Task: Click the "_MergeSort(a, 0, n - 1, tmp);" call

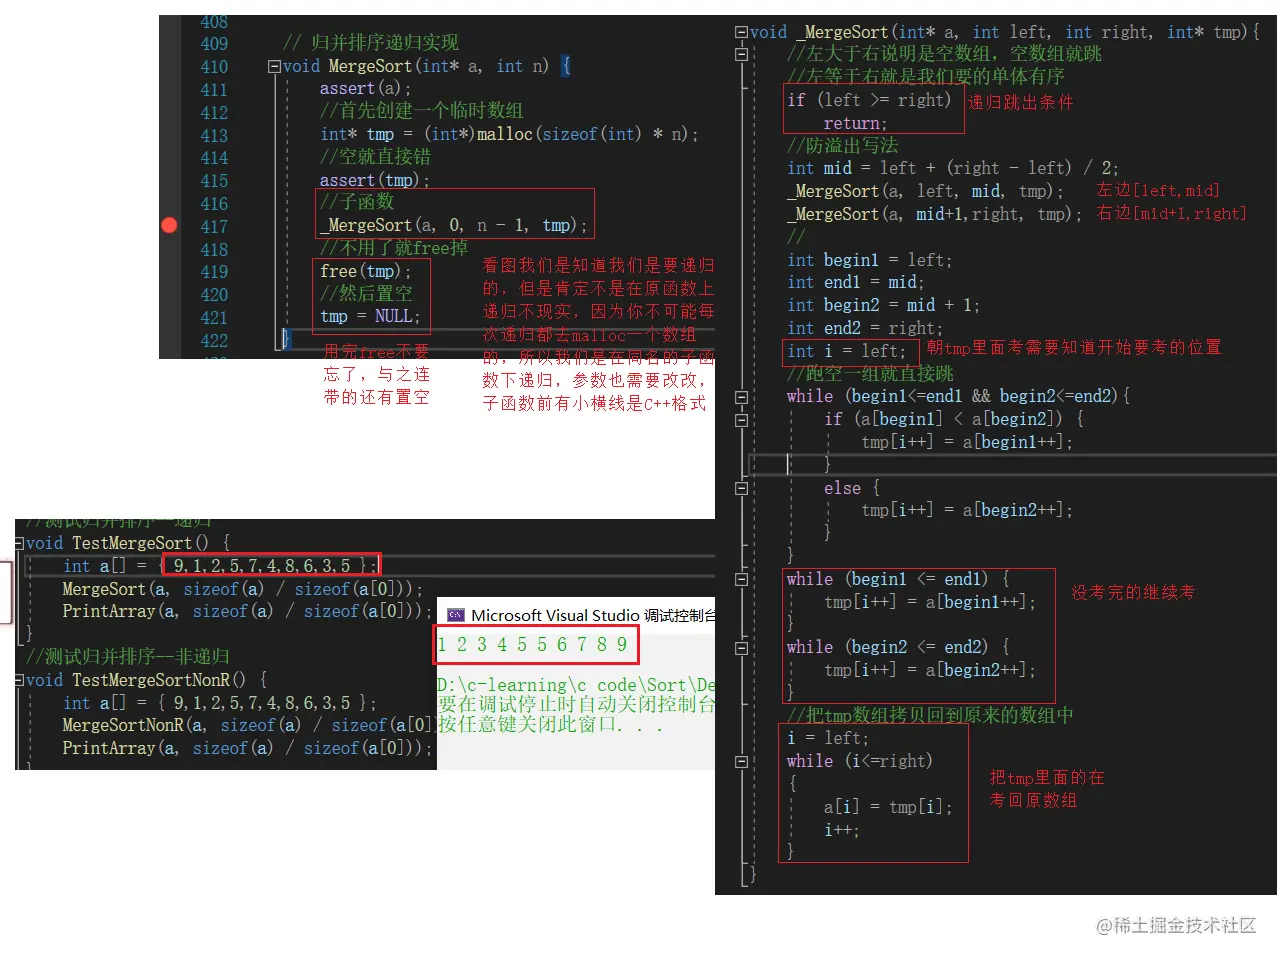Action: tap(453, 225)
